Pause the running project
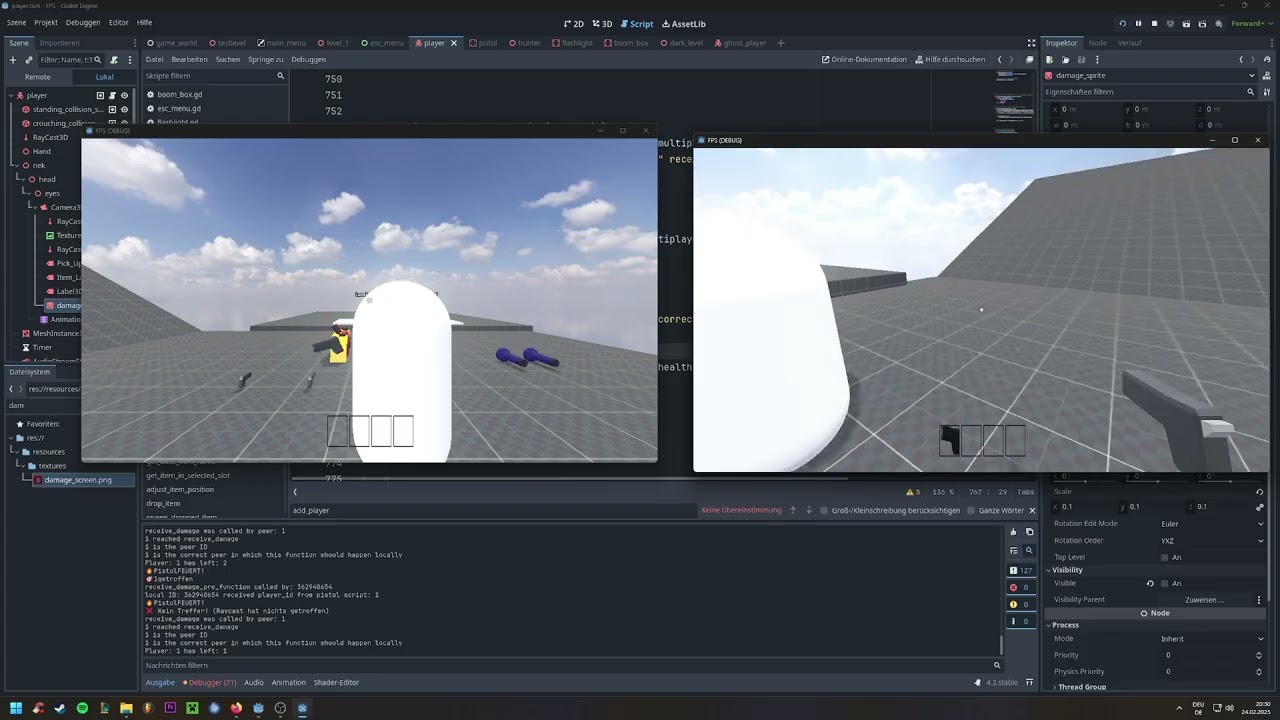 click(1138, 23)
